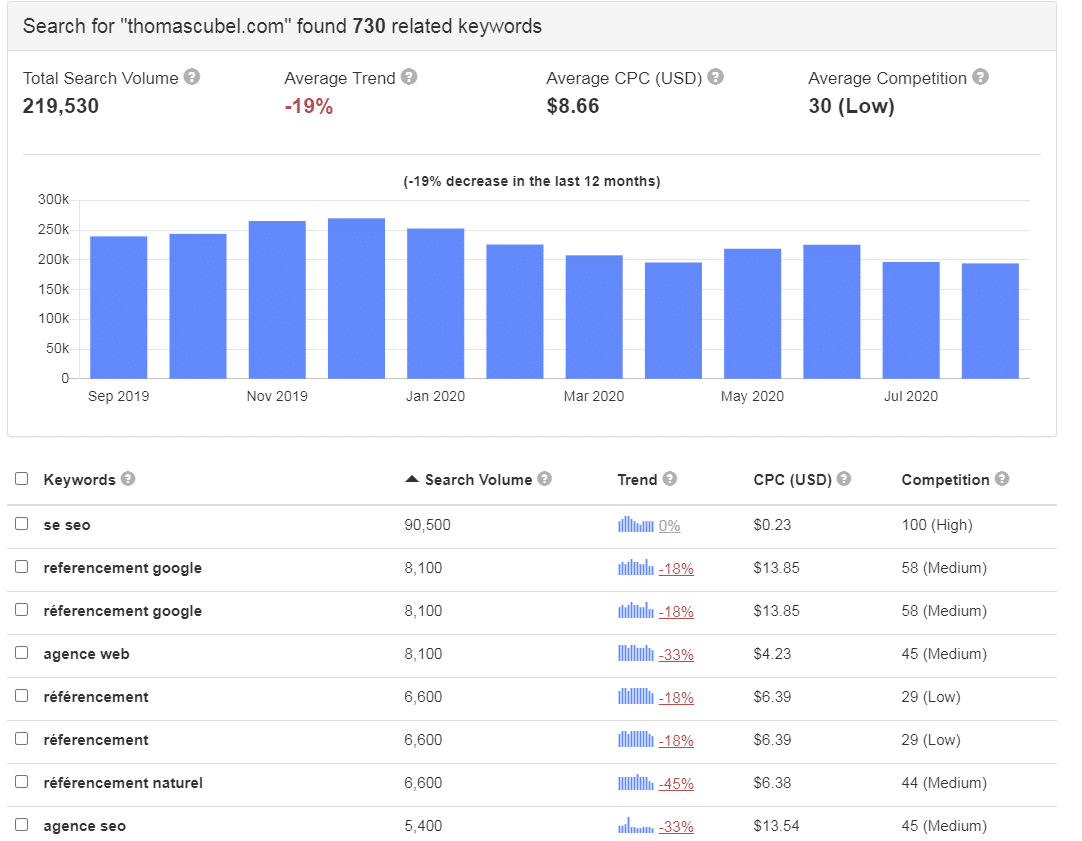Click the -45% link for référencement naturel
The height and width of the screenshot is (841, 1082).
(x=678, y=783)
